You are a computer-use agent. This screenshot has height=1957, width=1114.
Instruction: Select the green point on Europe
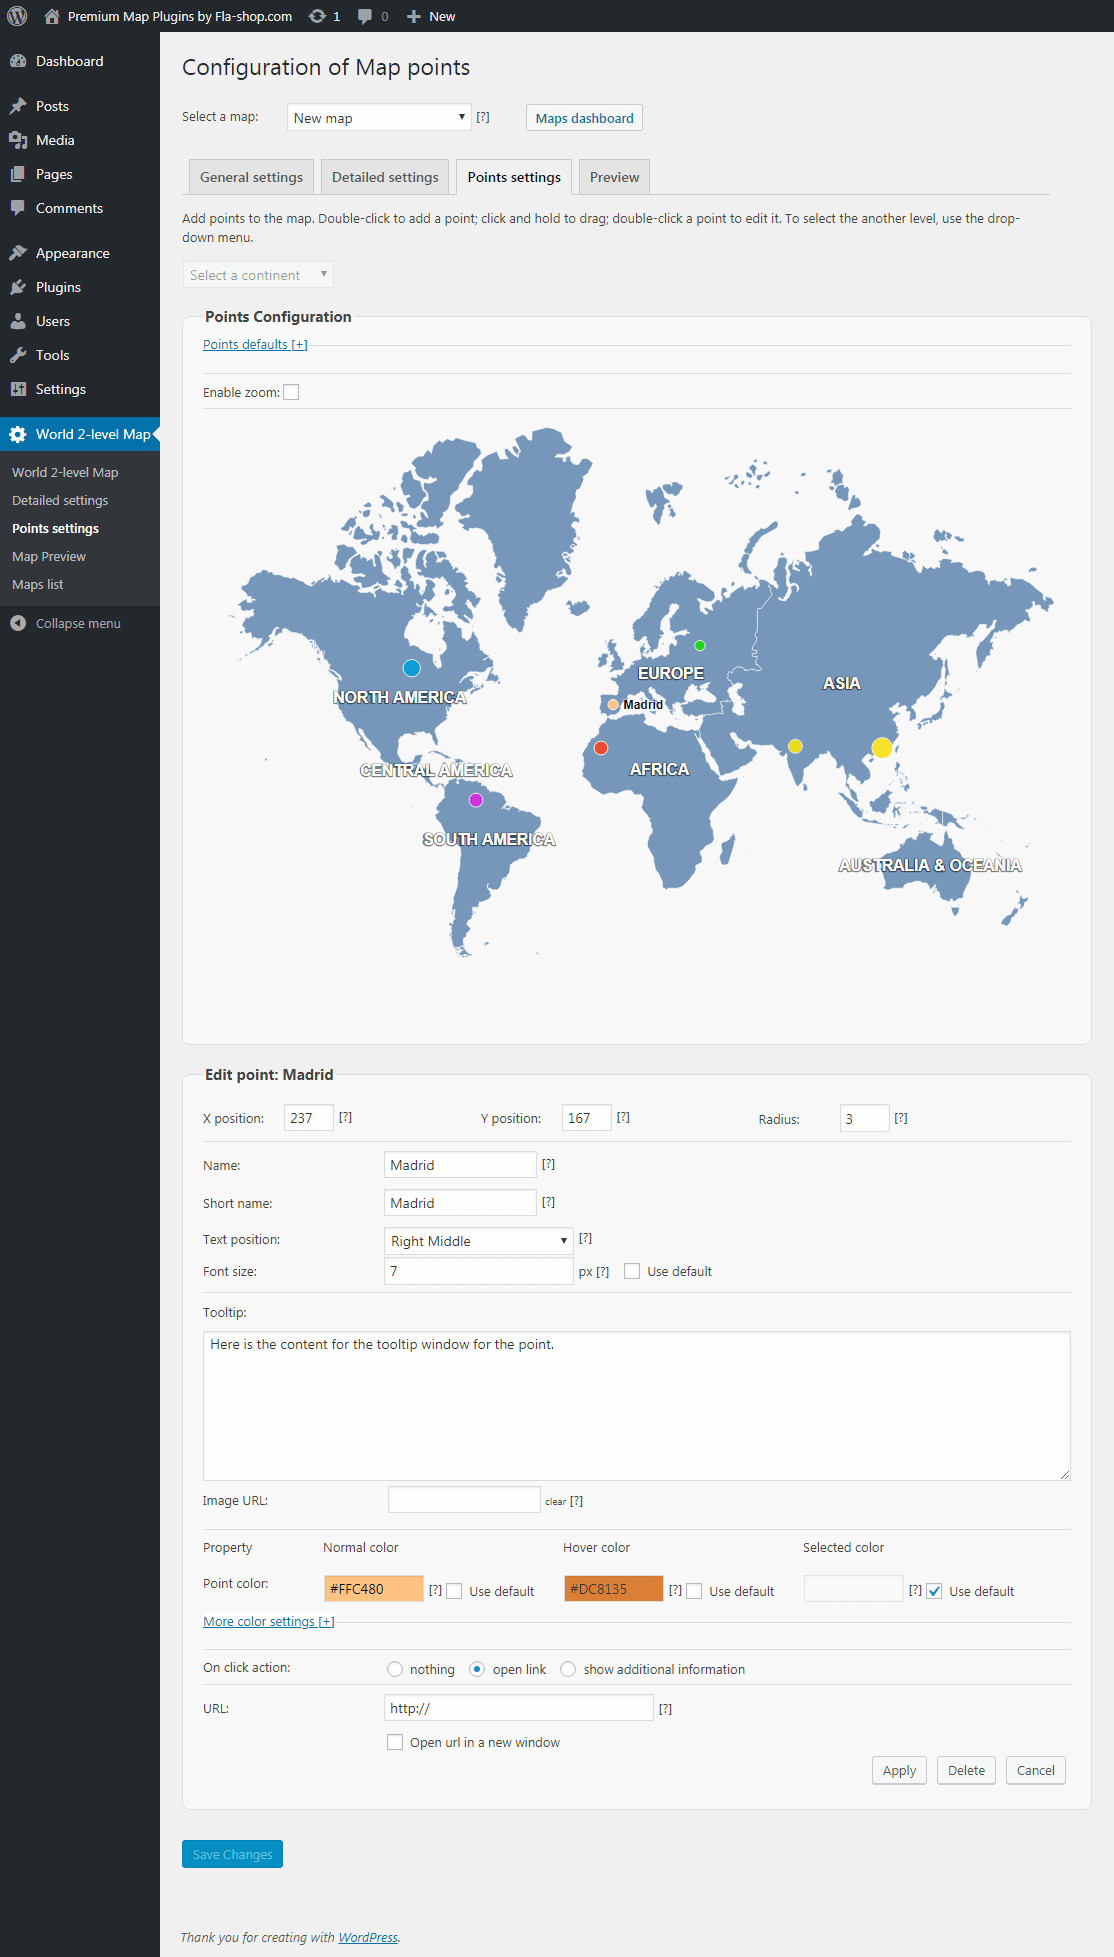700,645
